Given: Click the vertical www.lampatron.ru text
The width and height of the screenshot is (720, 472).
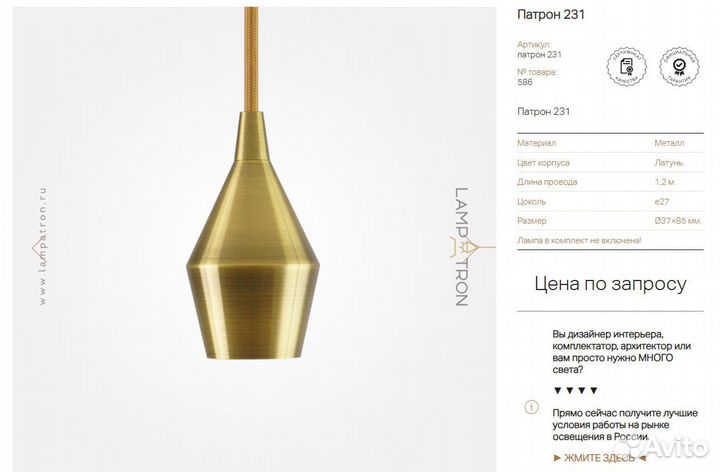Looking at the screenshot, I should 42,246.
